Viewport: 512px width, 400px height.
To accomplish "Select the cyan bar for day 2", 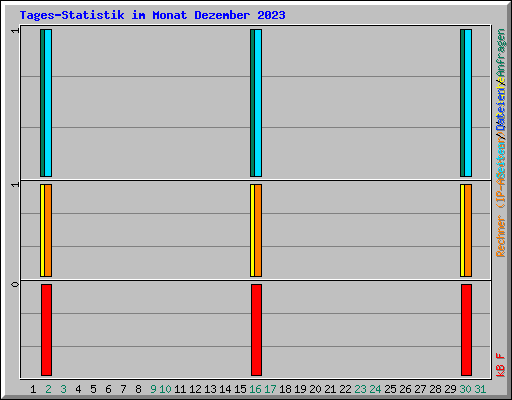I will tap(48, 103).
